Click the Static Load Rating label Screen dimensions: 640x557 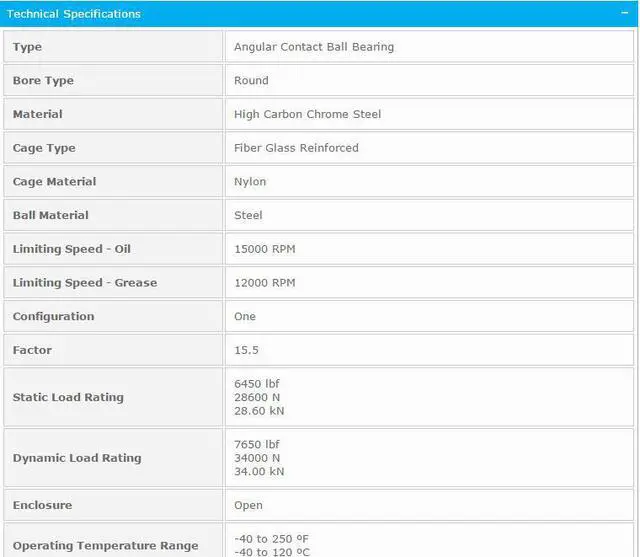[68, 397]
